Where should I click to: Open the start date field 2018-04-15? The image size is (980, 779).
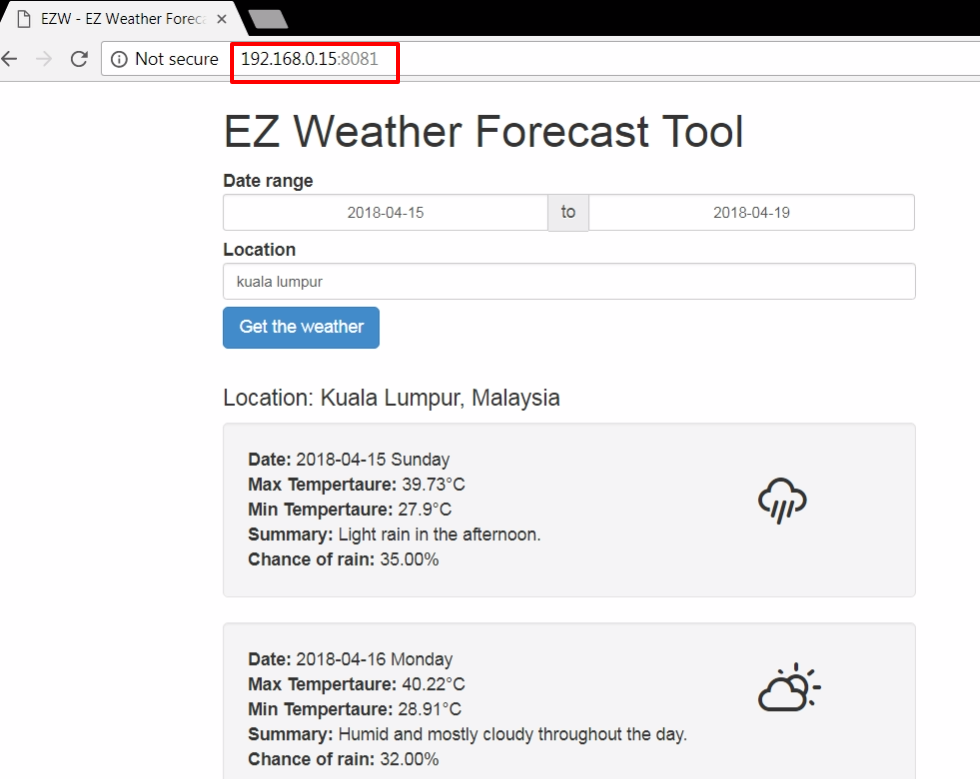(x=385, y=212)
